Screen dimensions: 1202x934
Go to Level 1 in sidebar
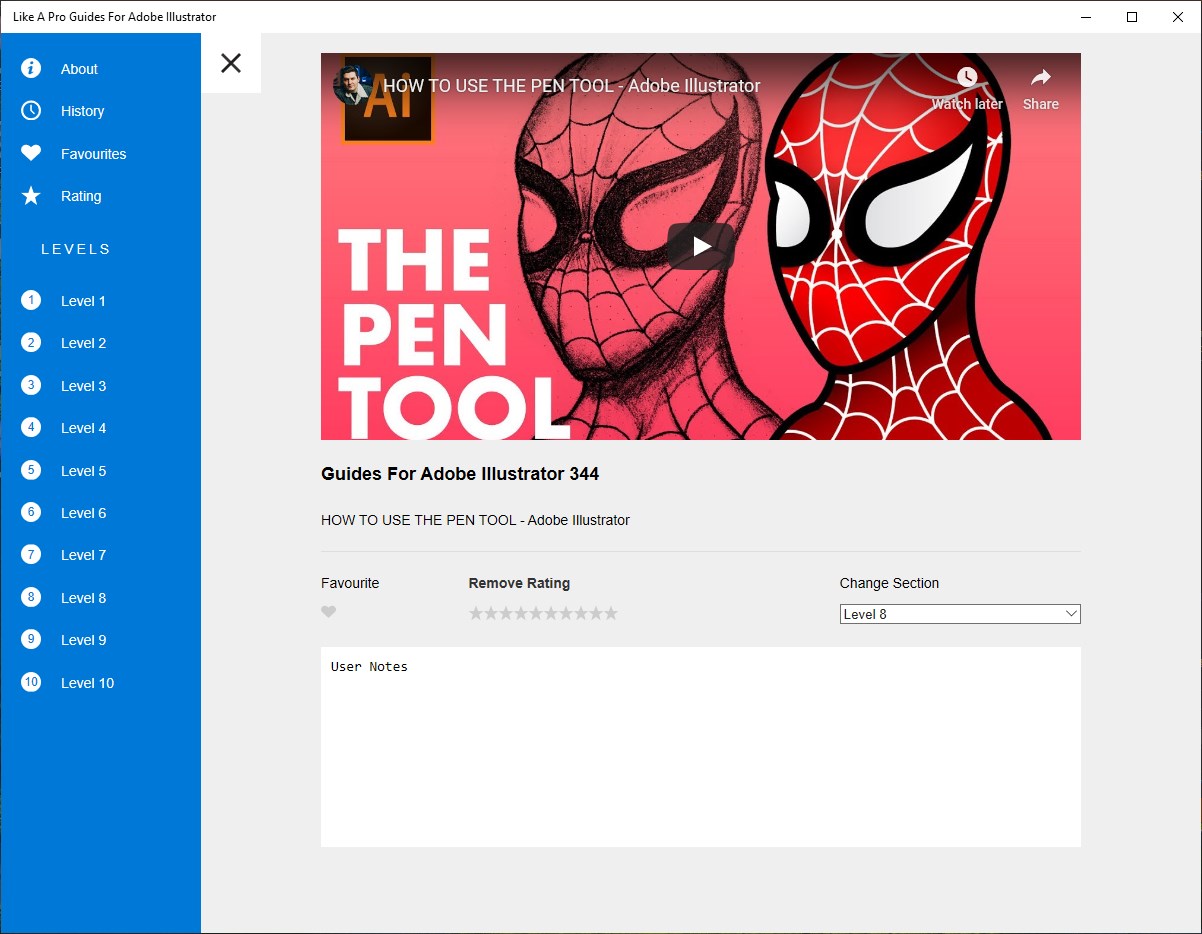click(x=100, y=301)
